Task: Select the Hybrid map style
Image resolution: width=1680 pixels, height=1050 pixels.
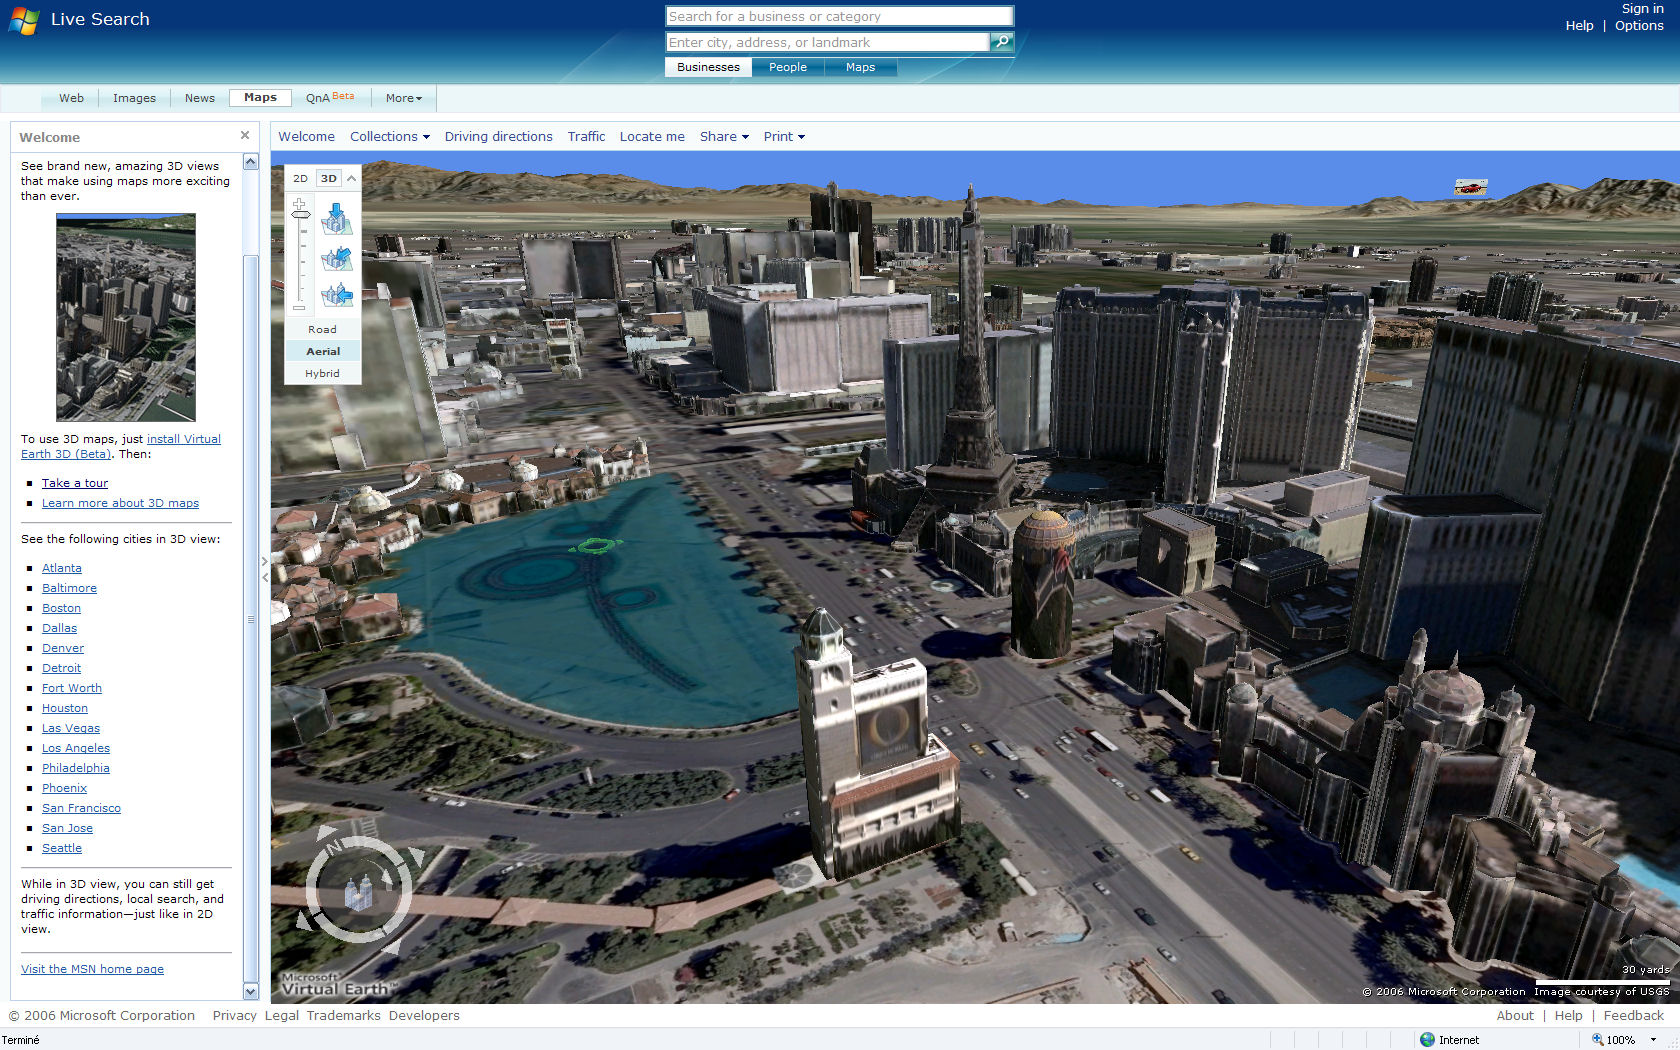Action: point(322,373)
